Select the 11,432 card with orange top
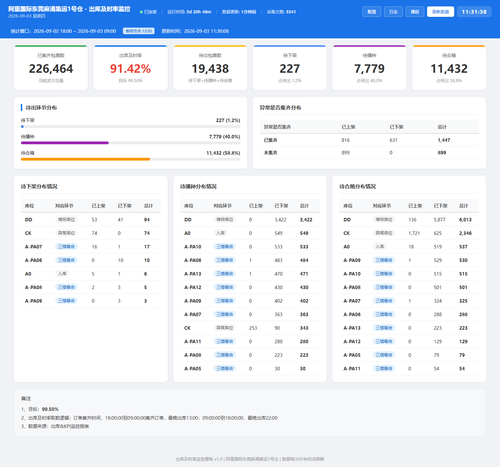The height and width of the screenshot is (467, 500). 449,68
